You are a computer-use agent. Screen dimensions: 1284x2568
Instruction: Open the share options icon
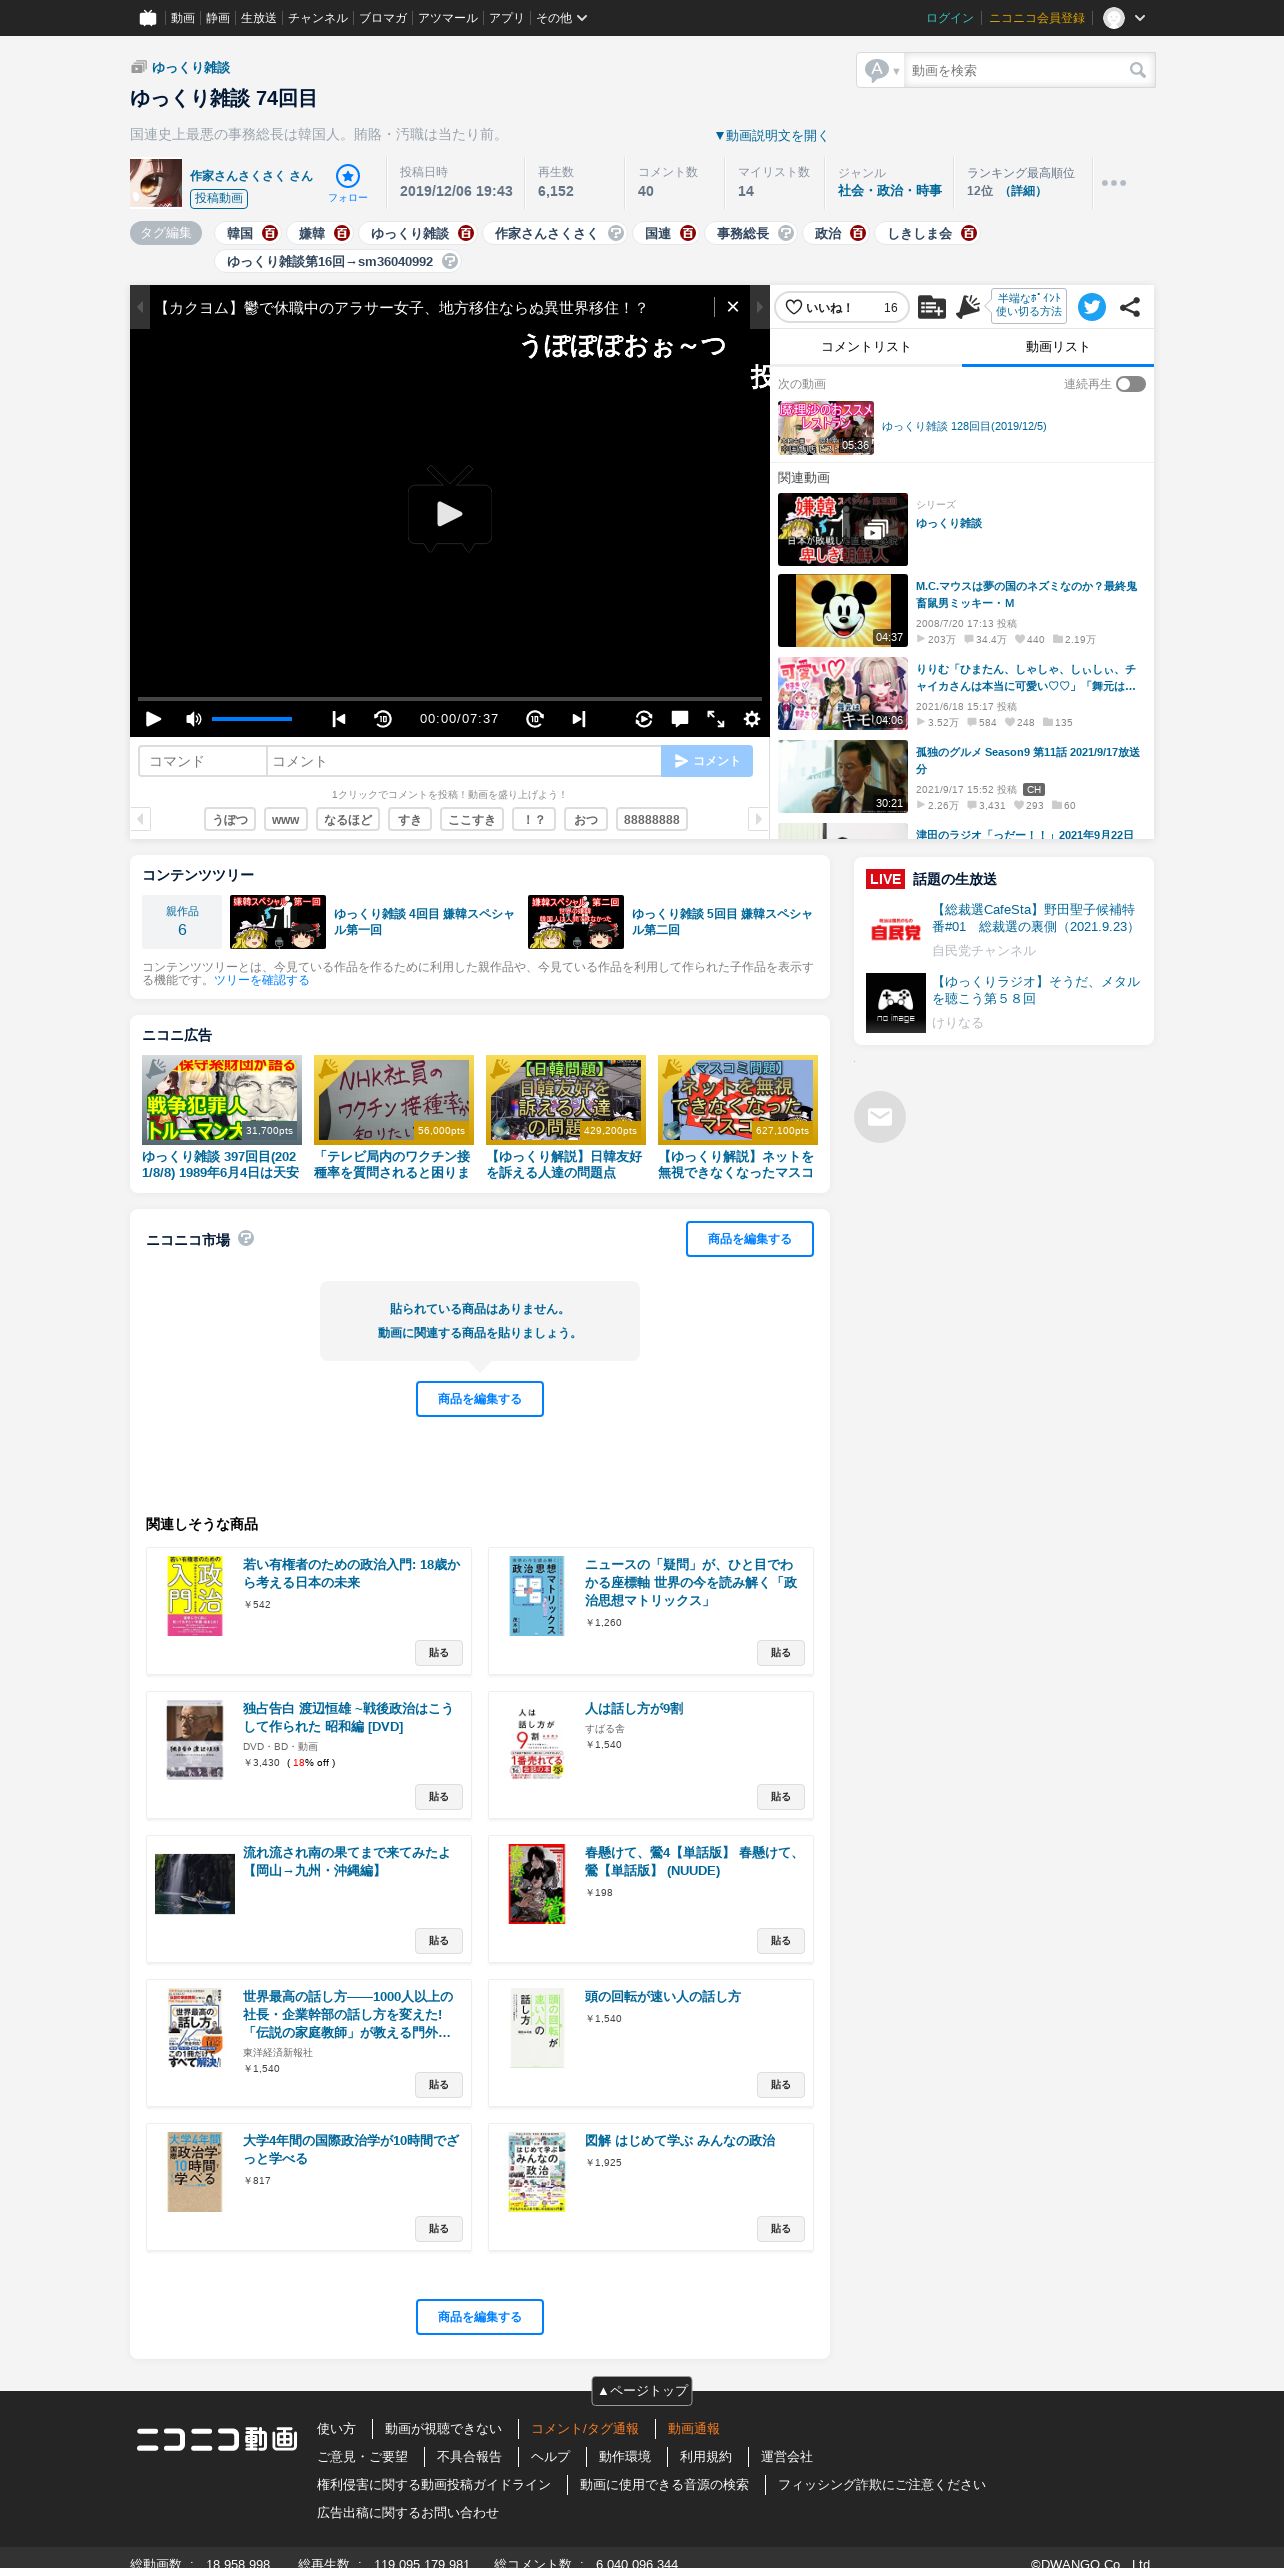pos(1130,307)
